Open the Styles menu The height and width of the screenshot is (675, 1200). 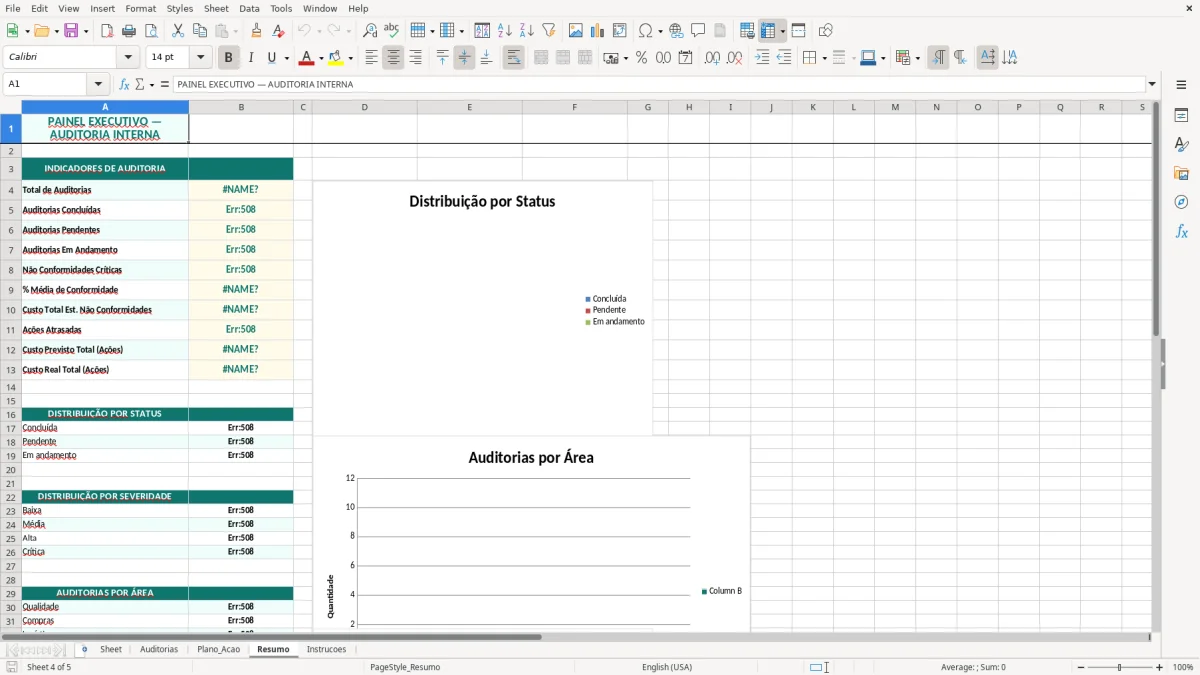coord(180,8)
